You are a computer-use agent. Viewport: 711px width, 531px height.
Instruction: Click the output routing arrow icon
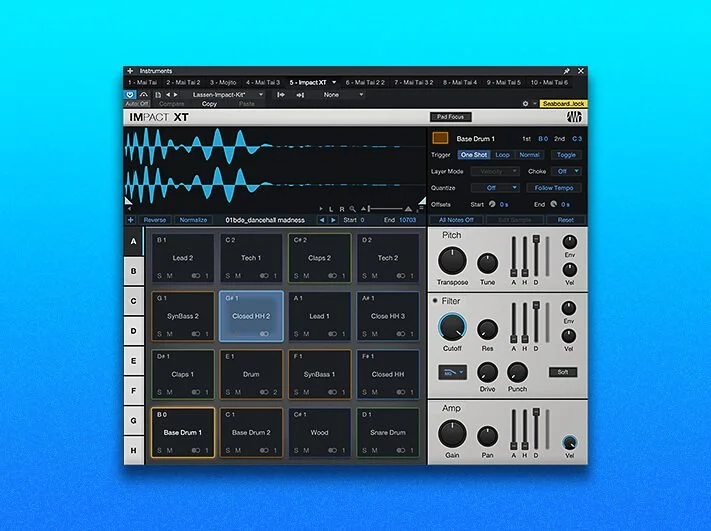point(300,95)
